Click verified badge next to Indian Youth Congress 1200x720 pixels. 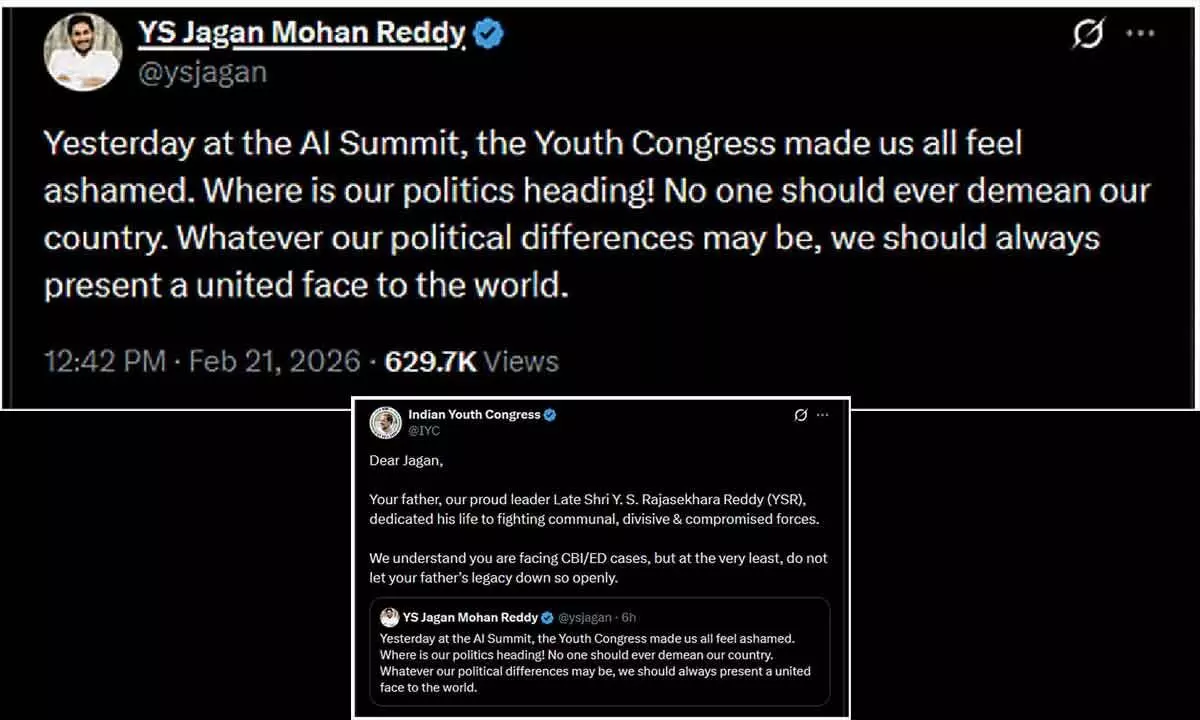click(x=550, y=414)
